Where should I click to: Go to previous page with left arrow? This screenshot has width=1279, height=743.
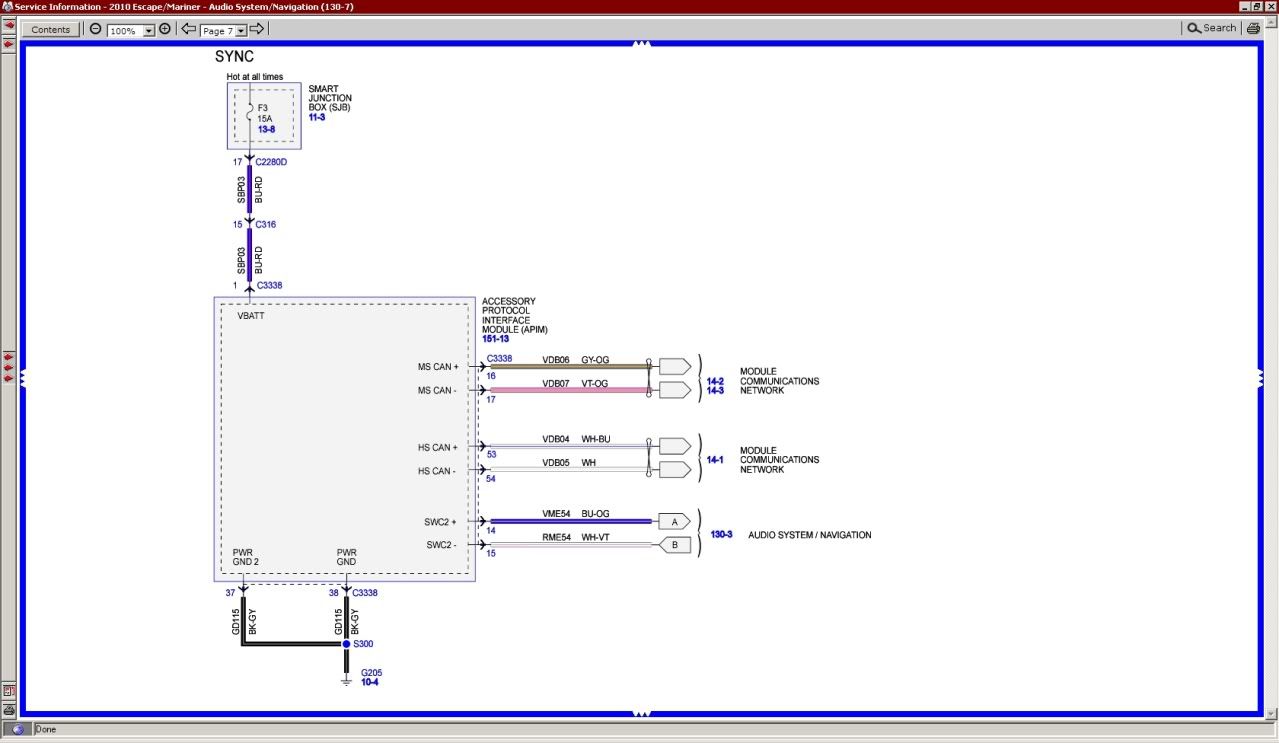point(188,29)
